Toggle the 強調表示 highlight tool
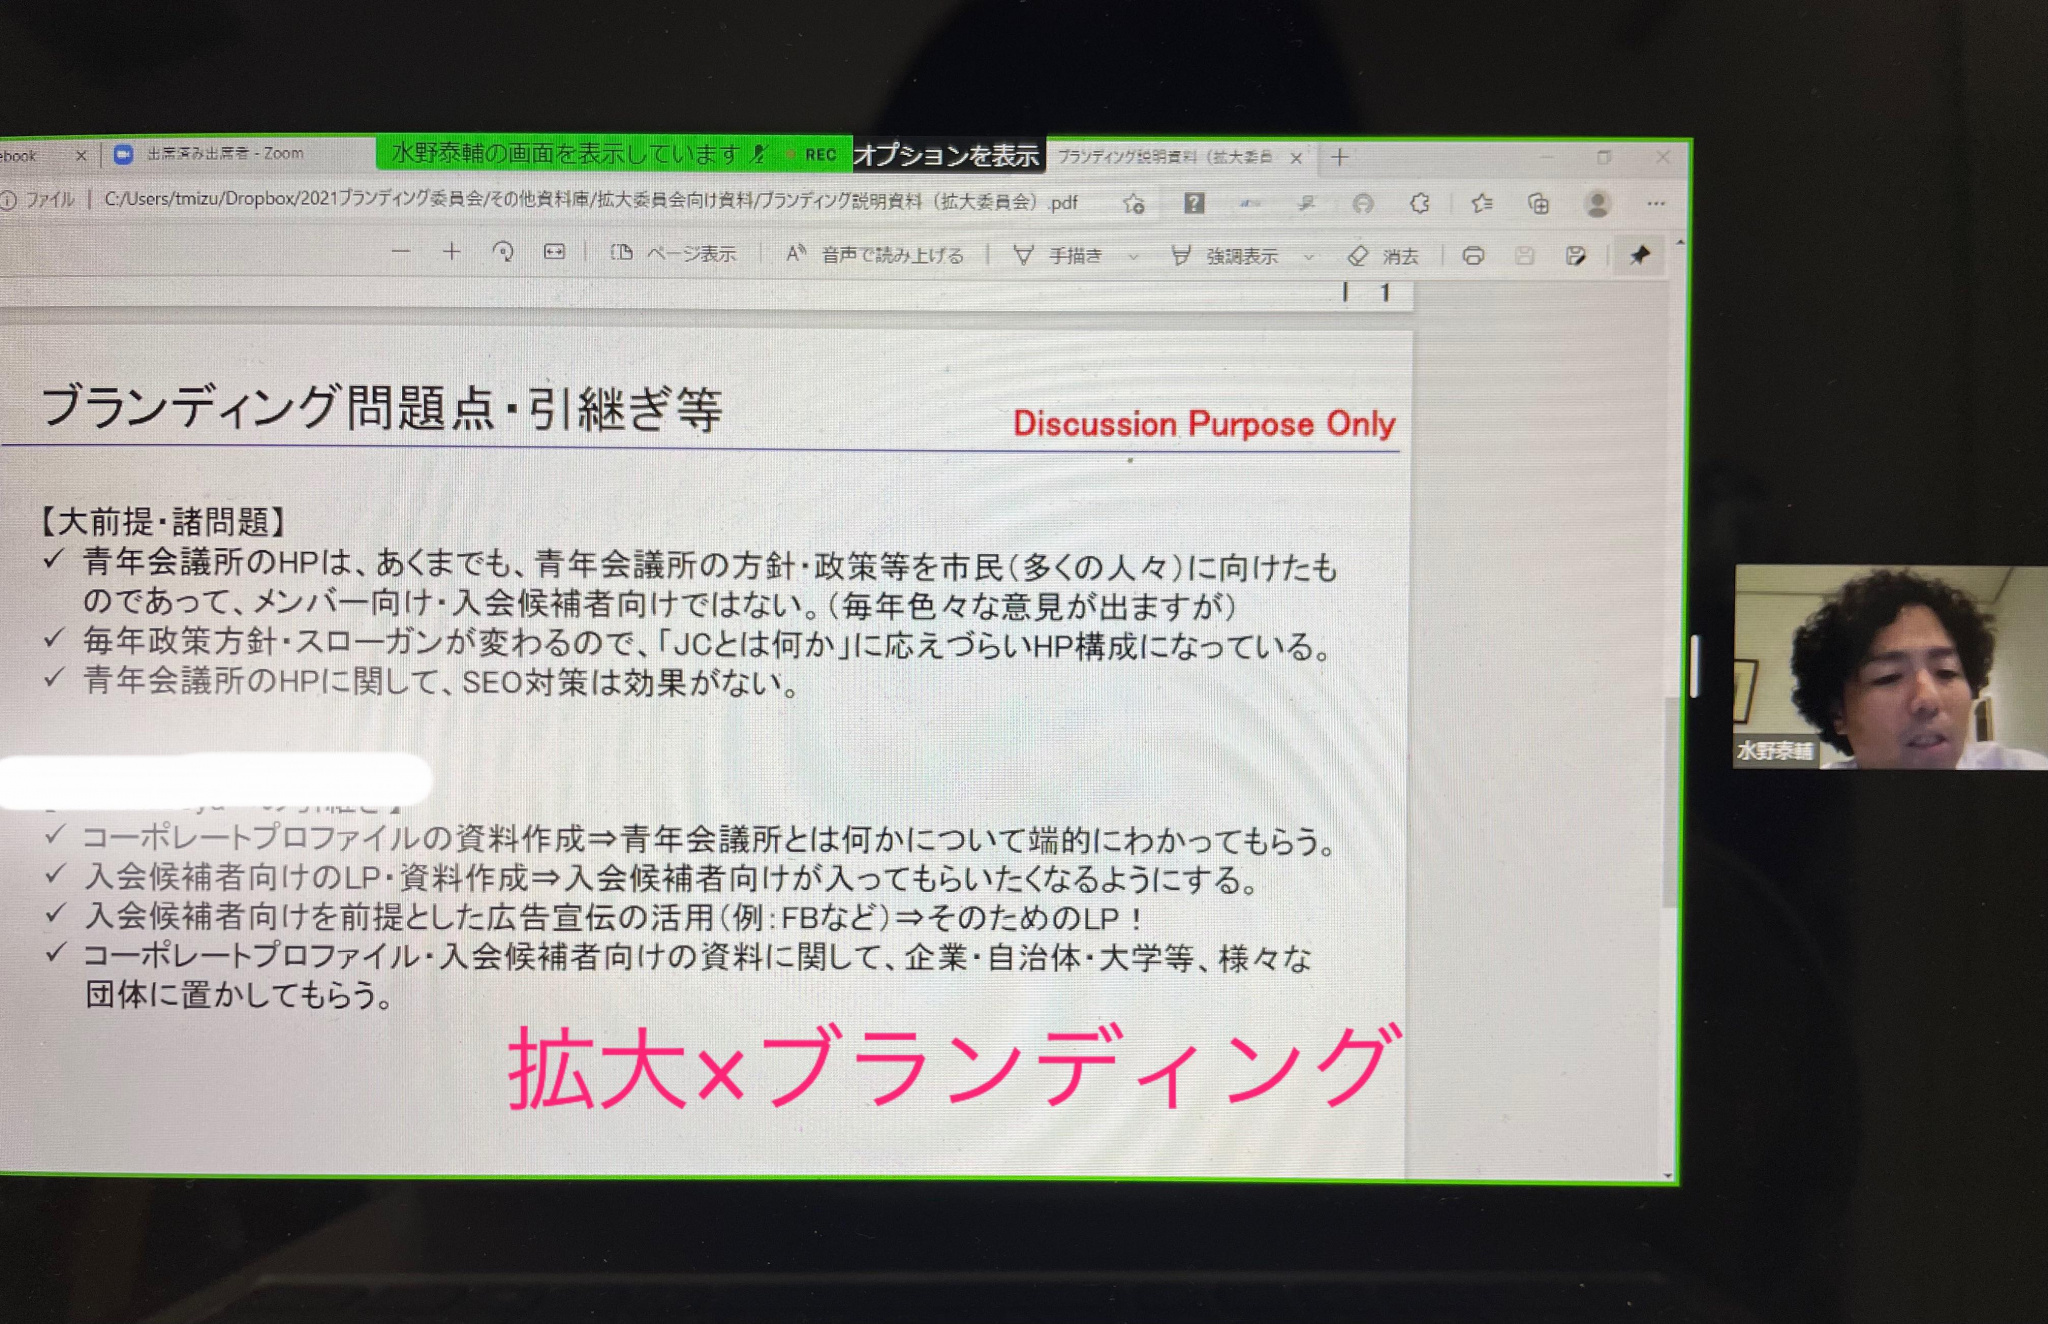This screenshot has width=2048, height=1324. (x=1225, y=256)
